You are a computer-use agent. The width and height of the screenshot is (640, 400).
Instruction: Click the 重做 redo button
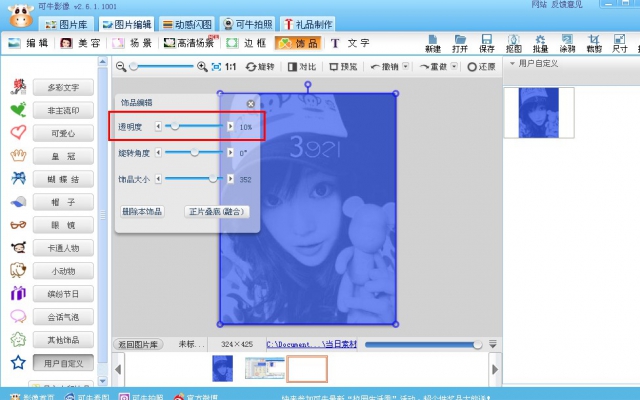[434, 67]
